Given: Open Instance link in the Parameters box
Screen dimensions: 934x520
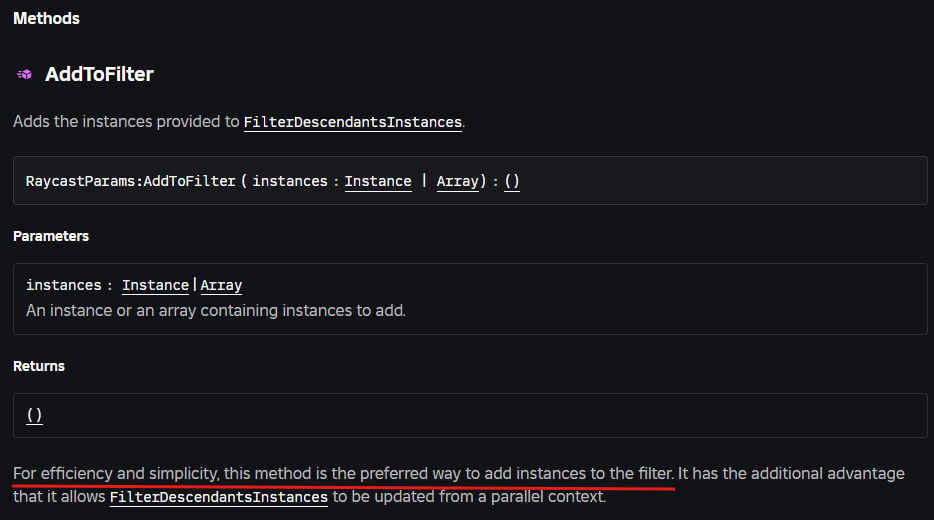Looking at the screenshot, I should (x=155, y=285).
